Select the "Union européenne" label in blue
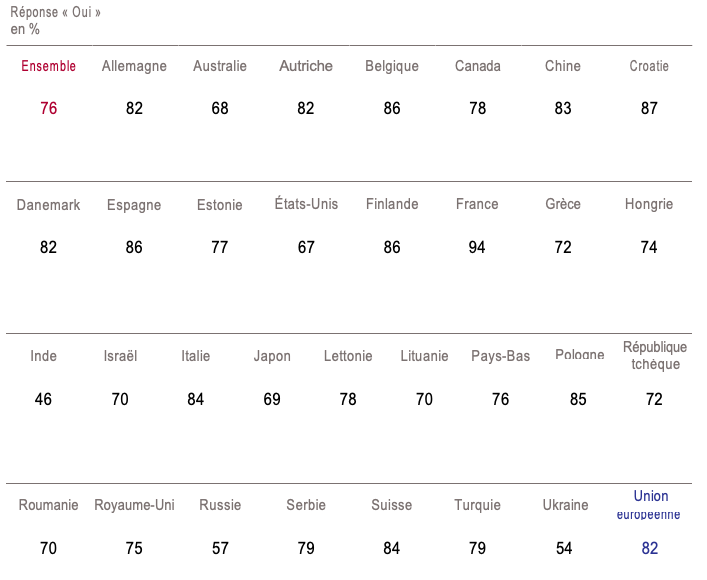707x580 pixels. click(x=650, y=504)
